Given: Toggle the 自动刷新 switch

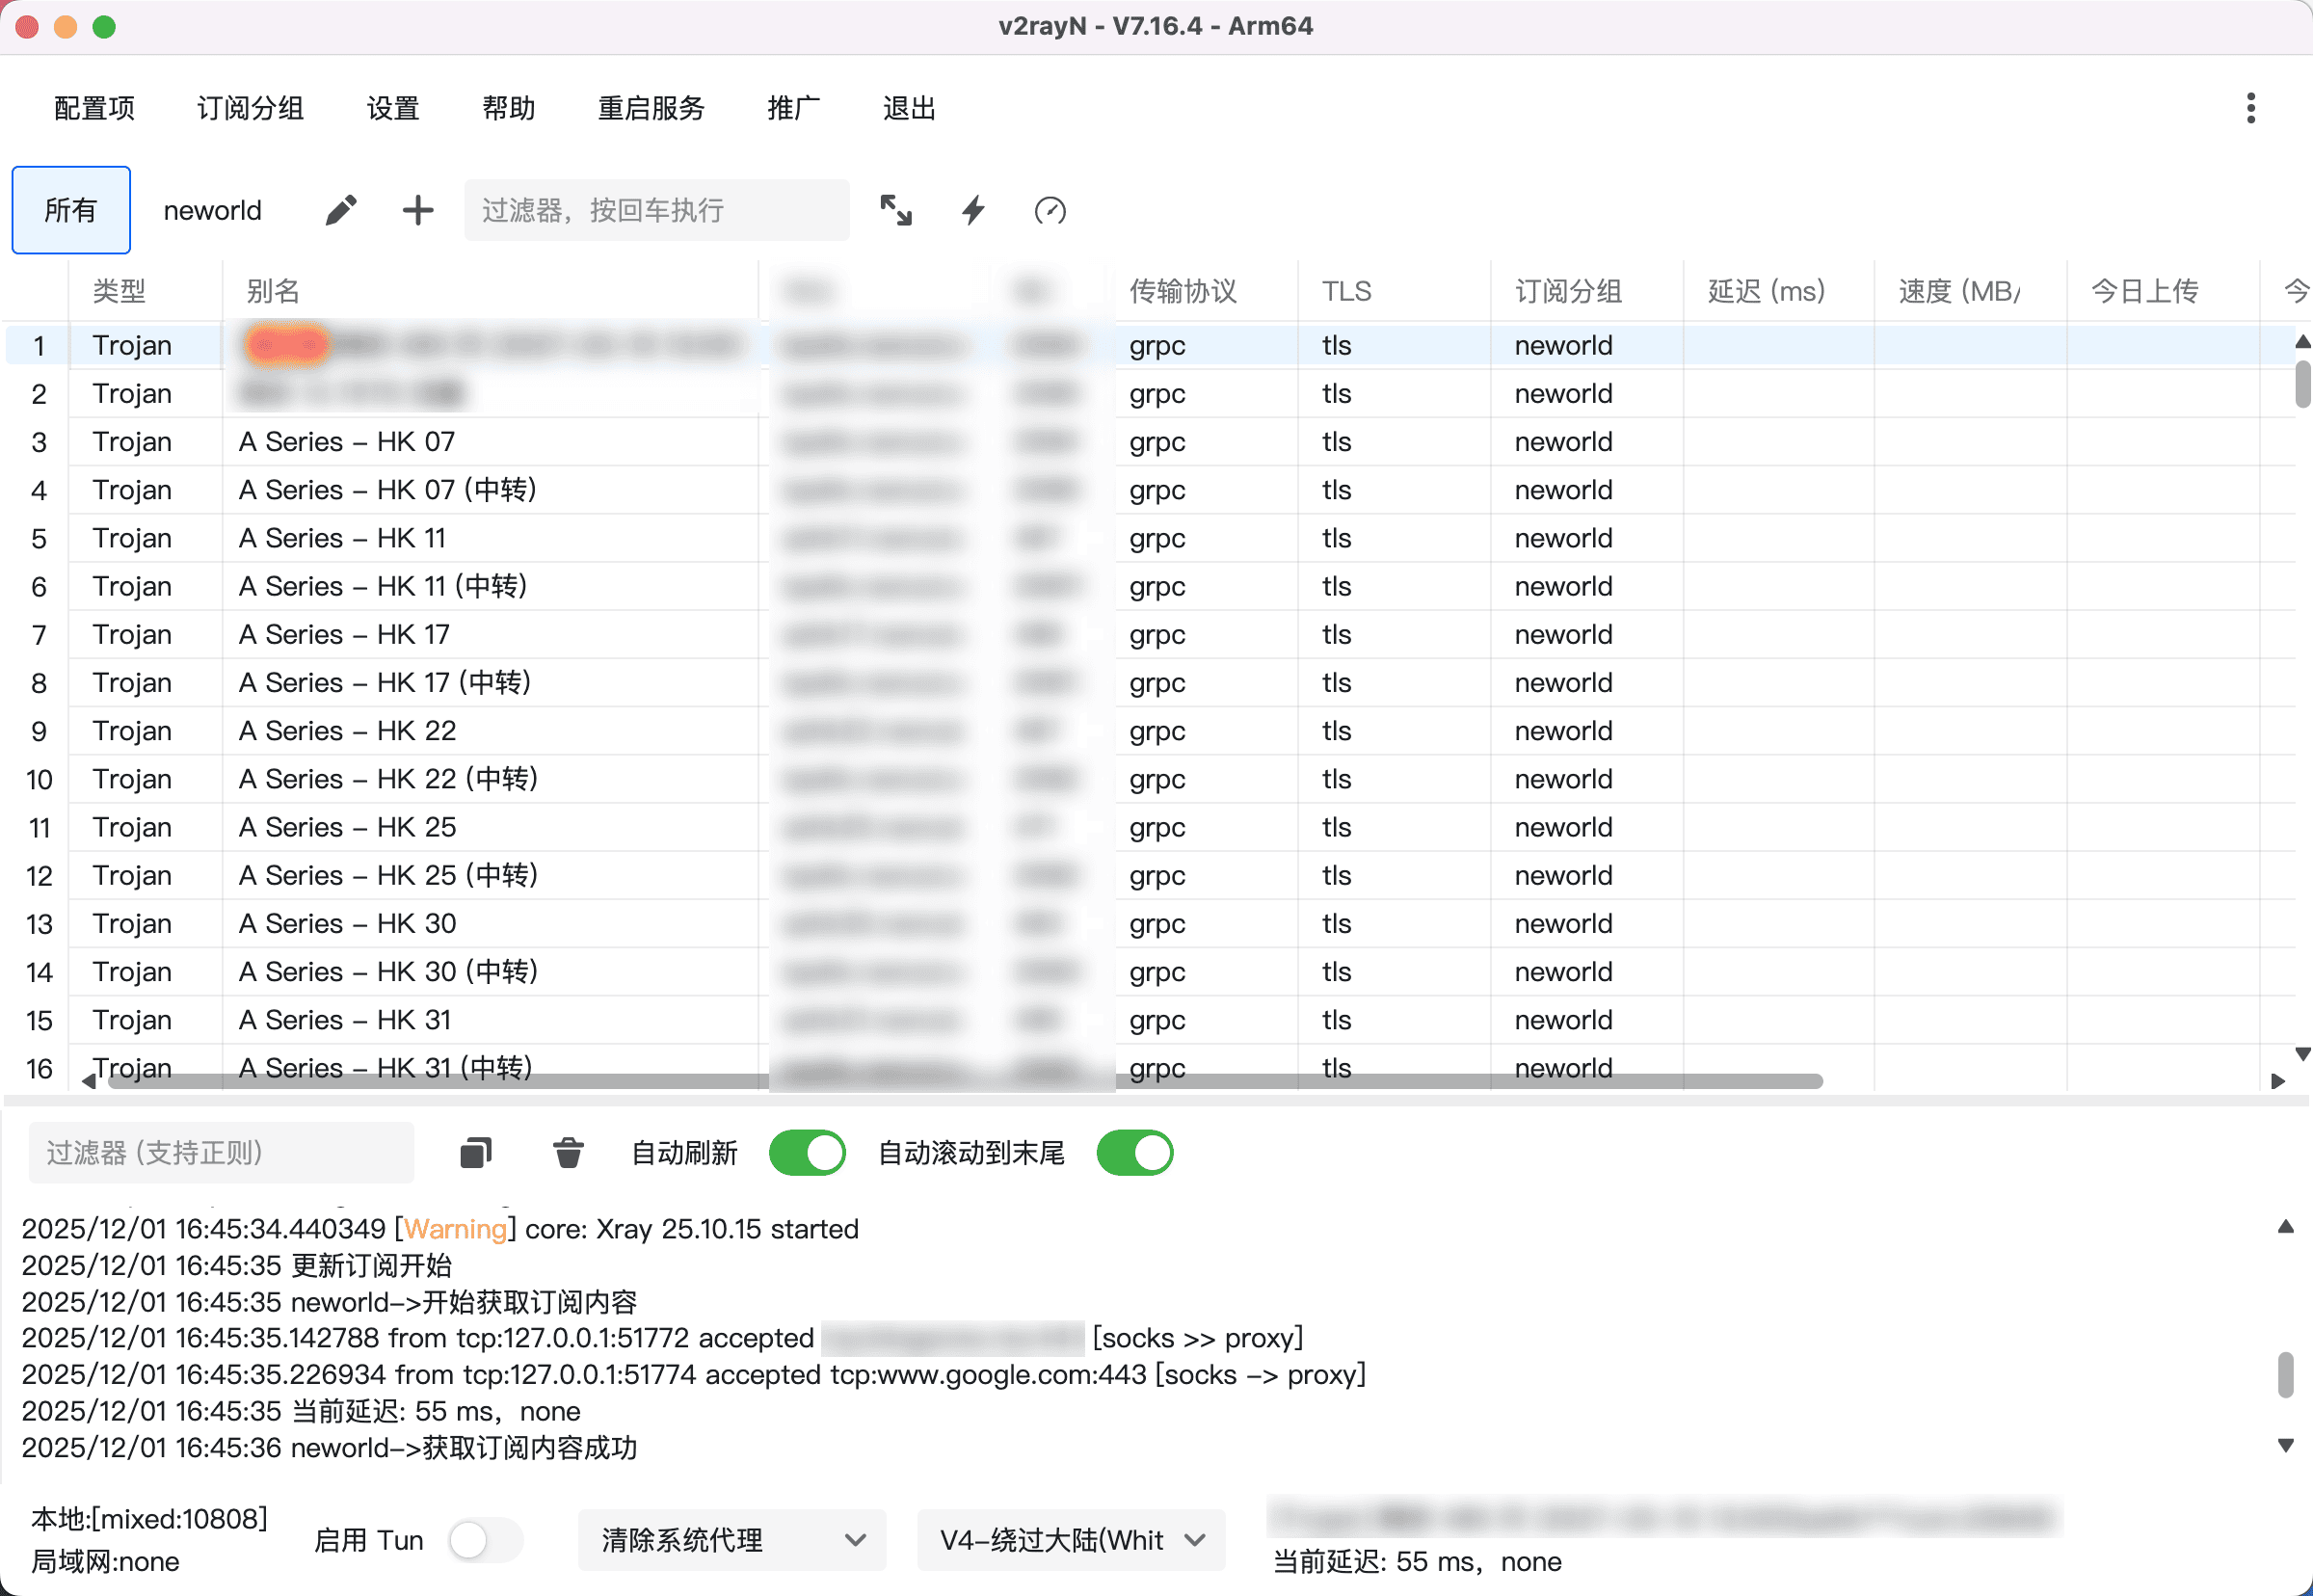Looking at the screenshot, I should click(x=807, y=1152).
